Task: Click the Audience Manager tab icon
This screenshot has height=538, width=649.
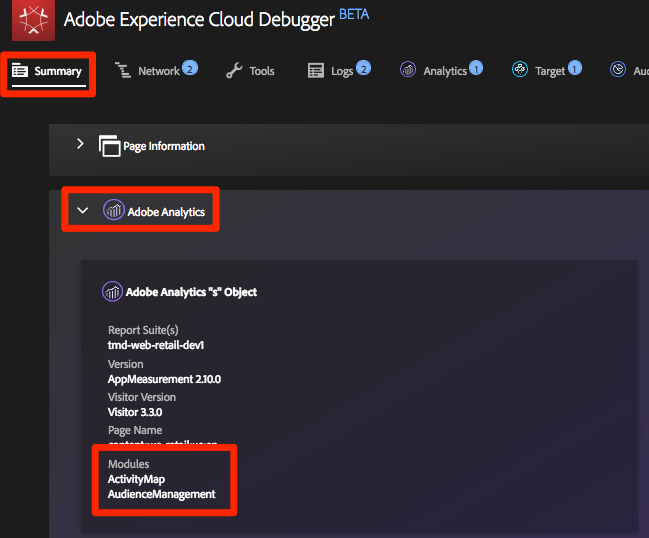Action: pyautogui.click(x=618, y=69)
